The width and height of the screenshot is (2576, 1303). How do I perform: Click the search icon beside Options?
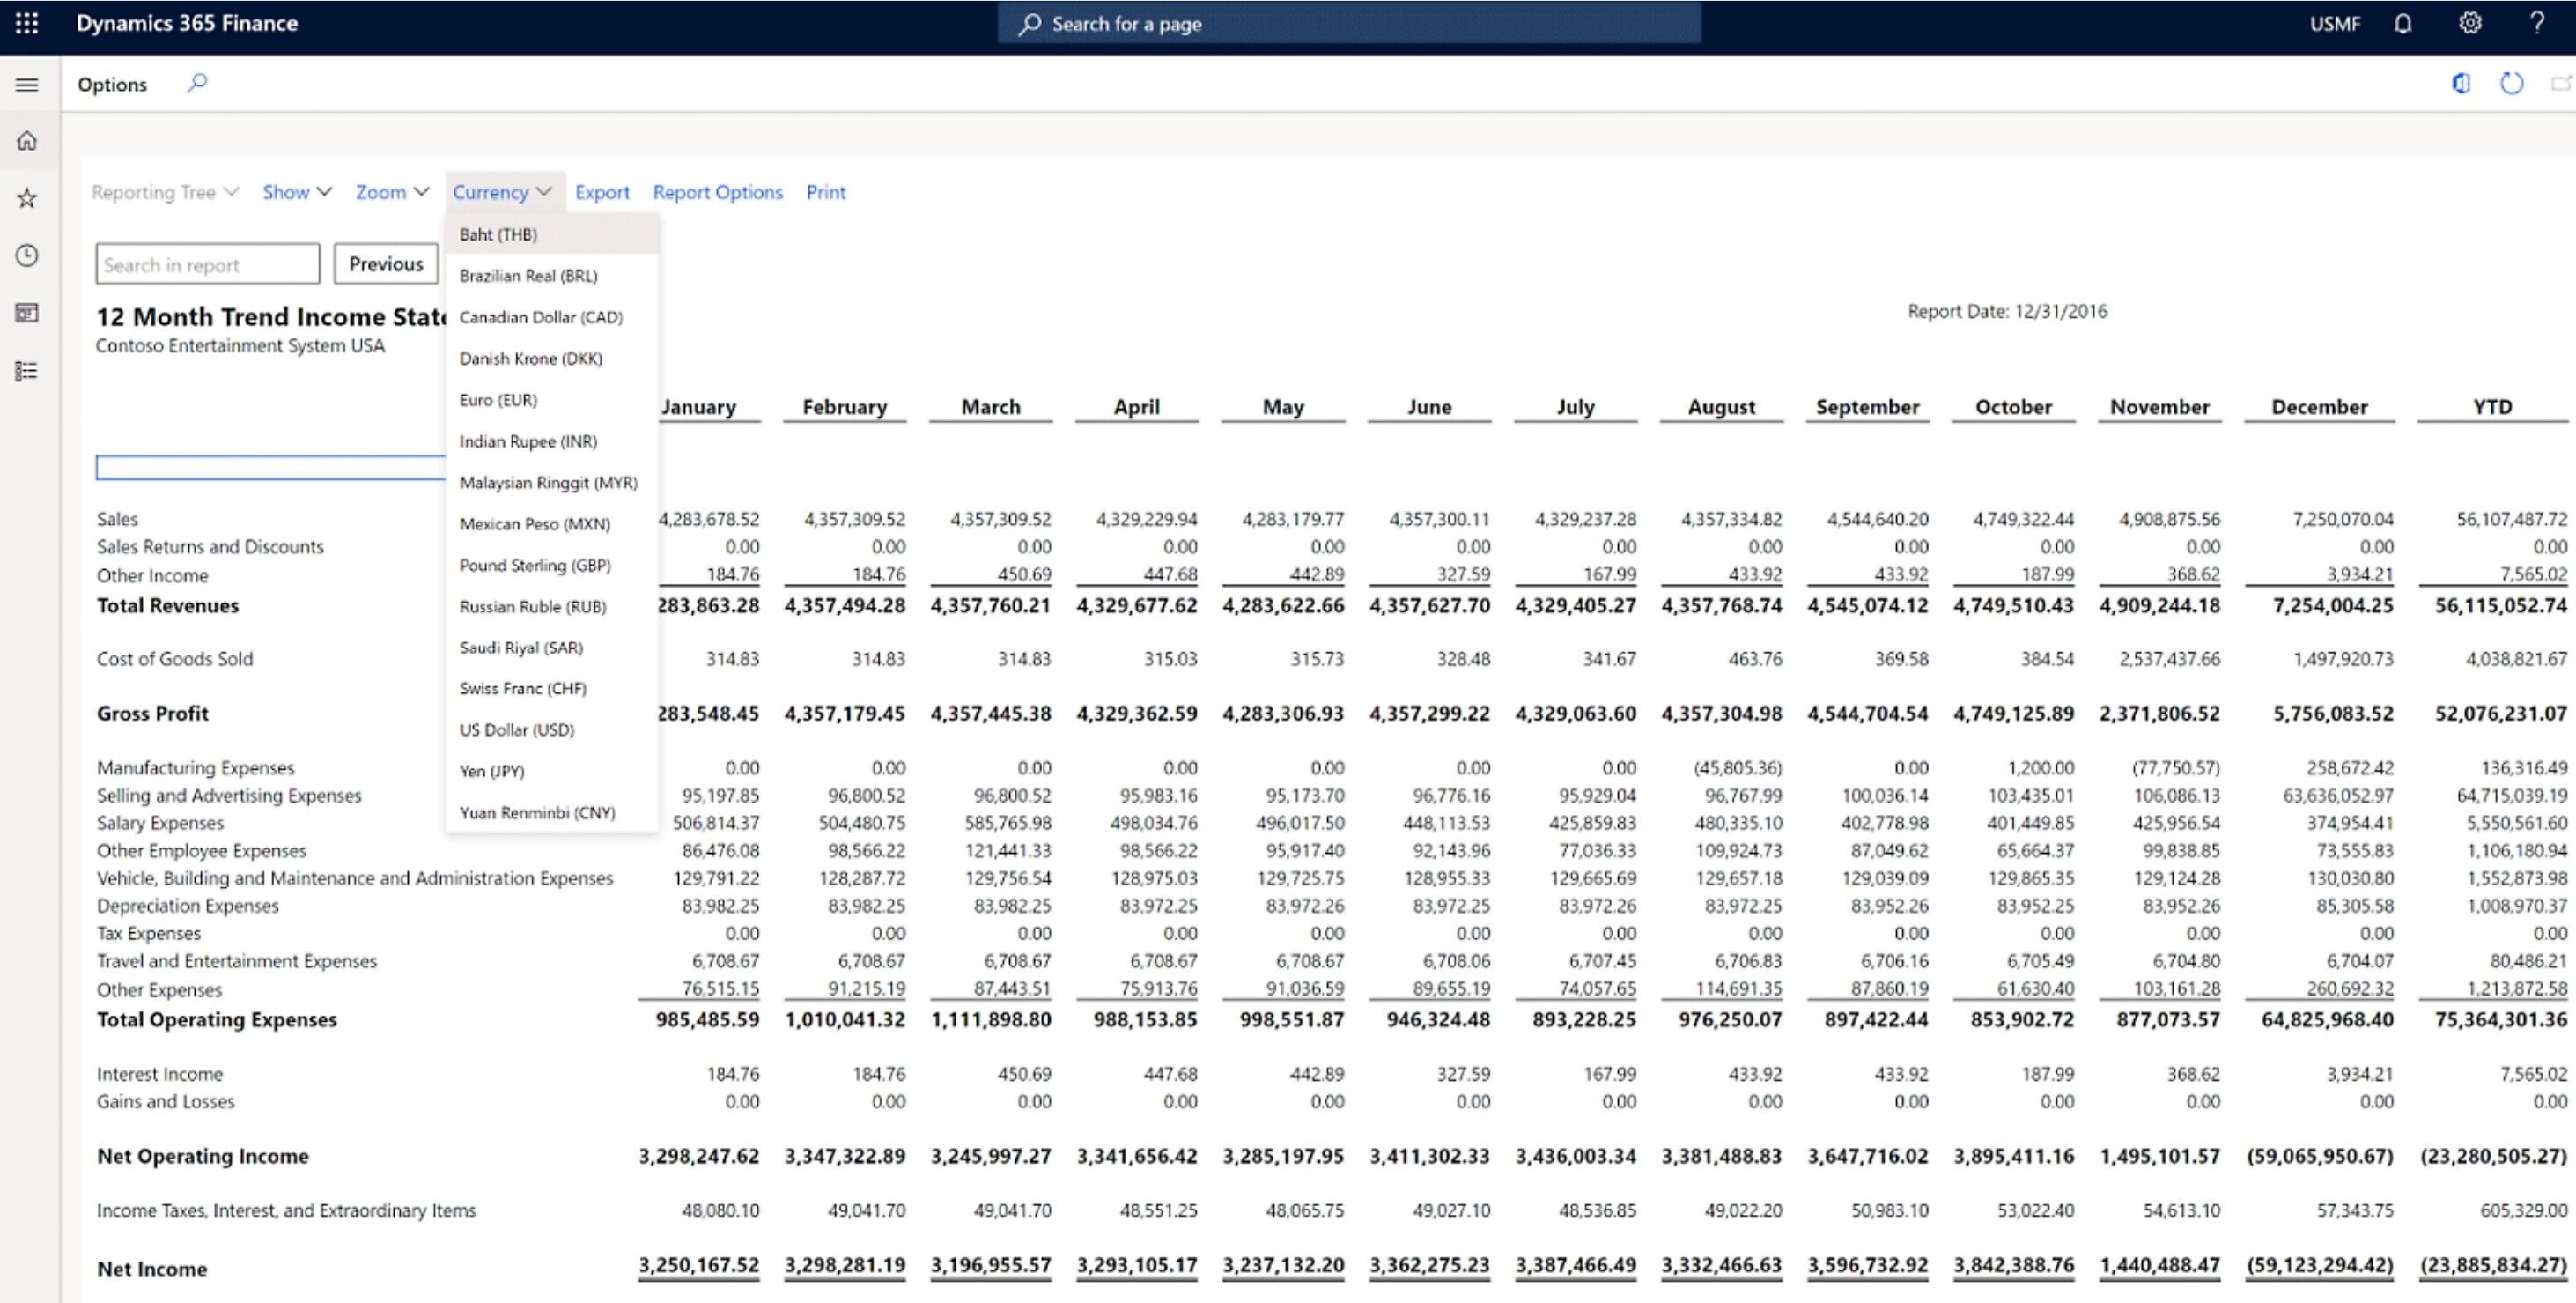coord(197,83)
